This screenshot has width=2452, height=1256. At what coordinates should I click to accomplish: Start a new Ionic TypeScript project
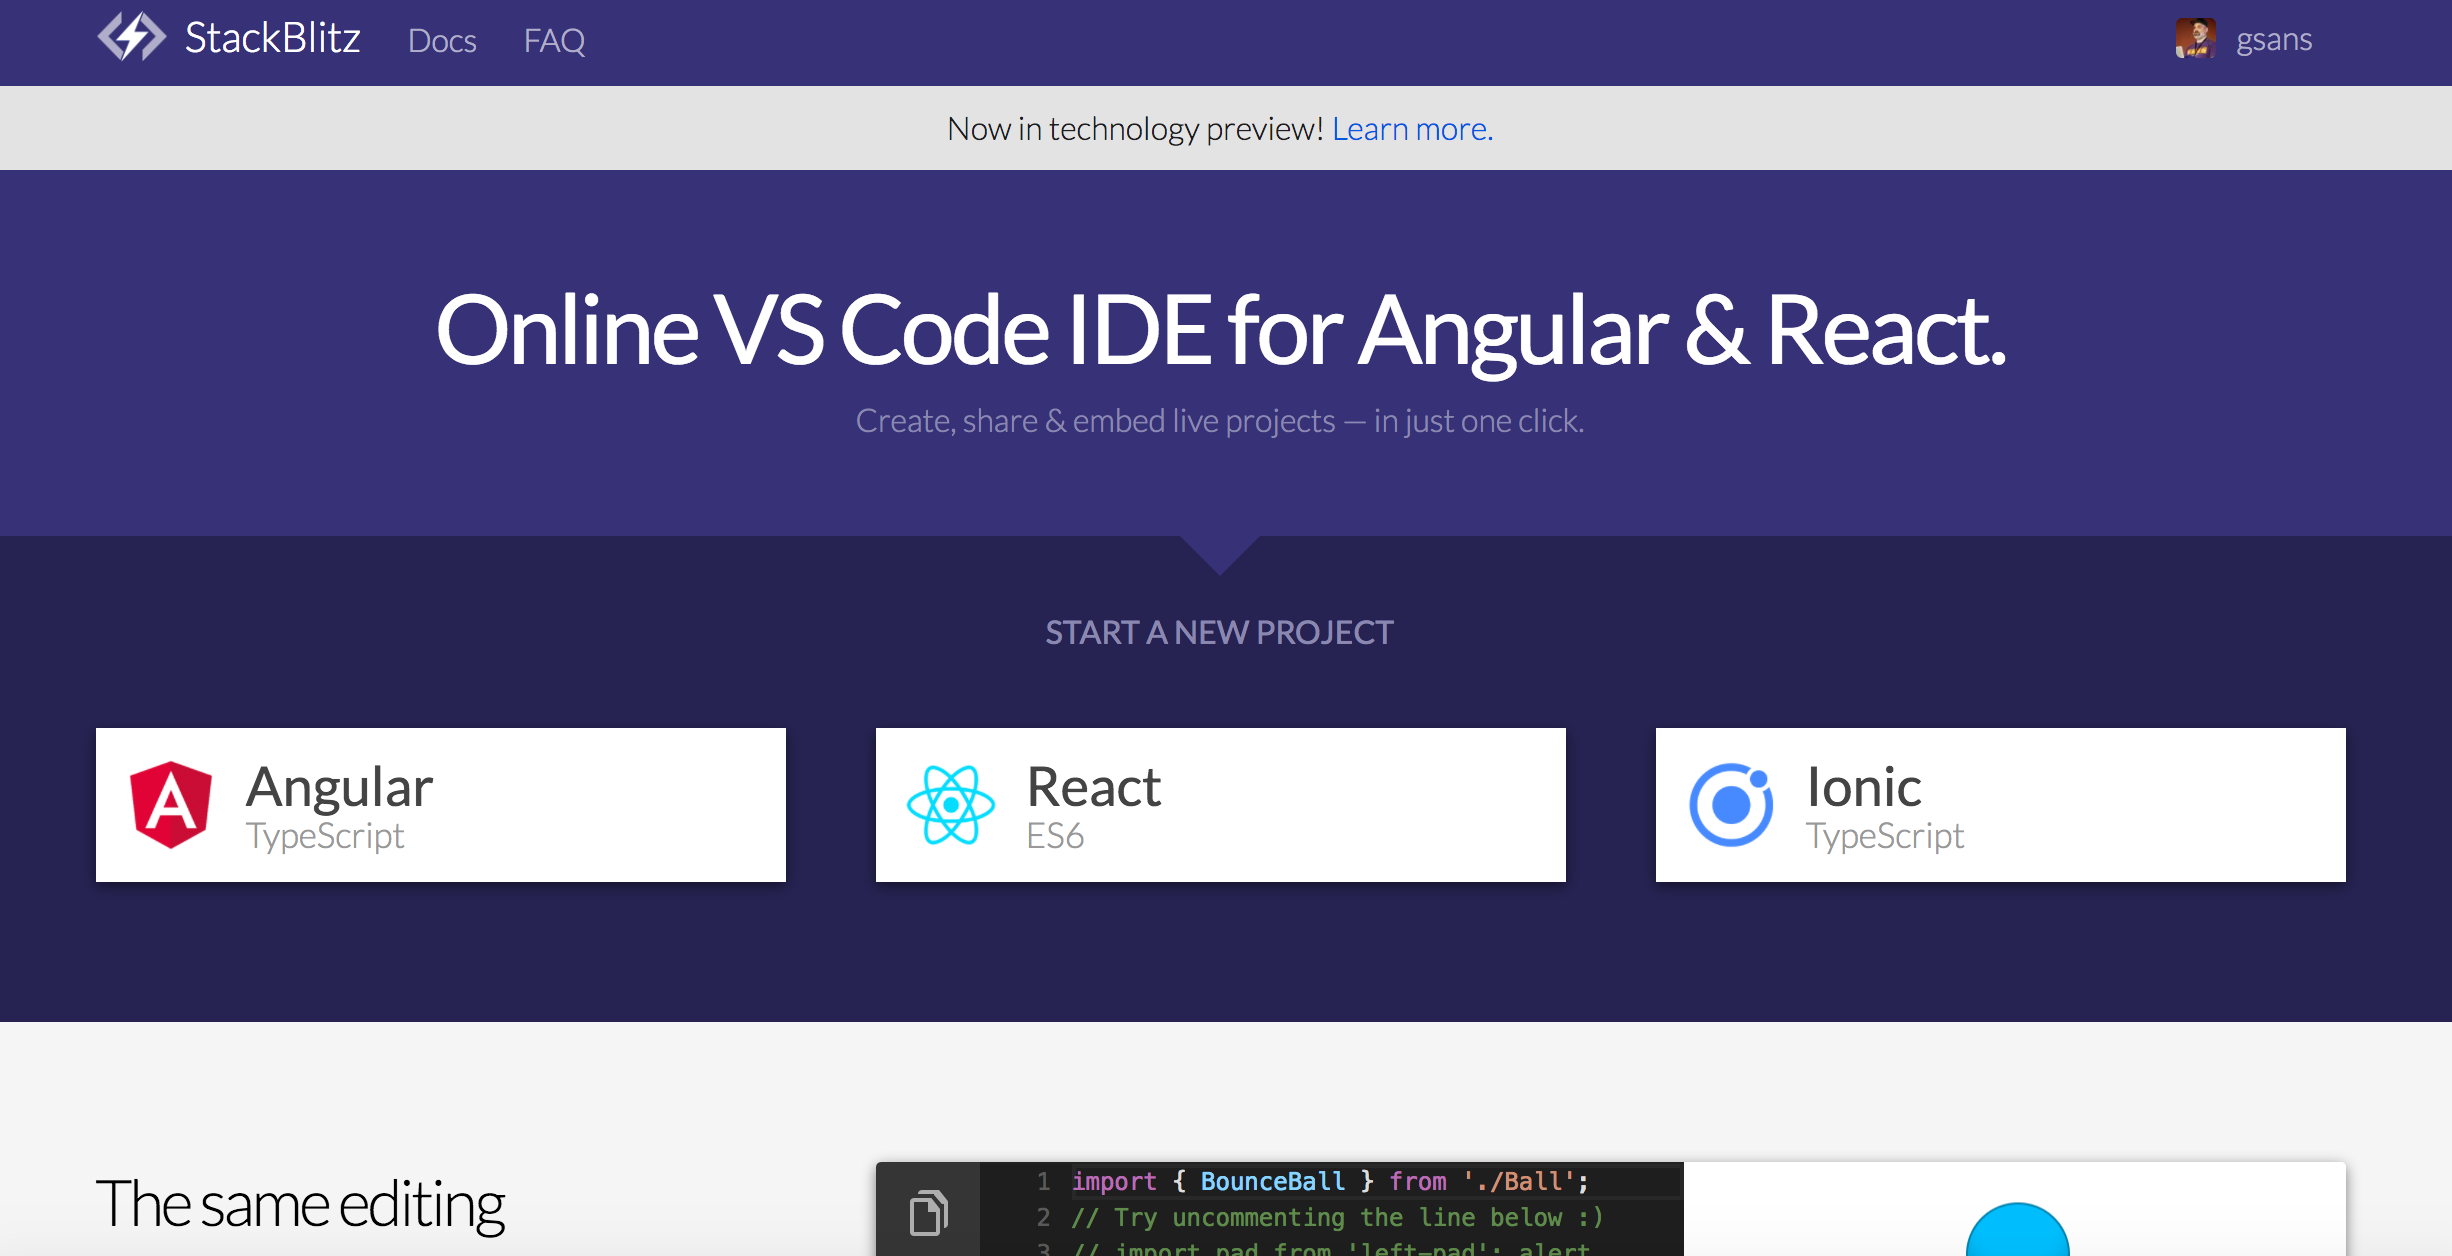[x=2000, y=805]
